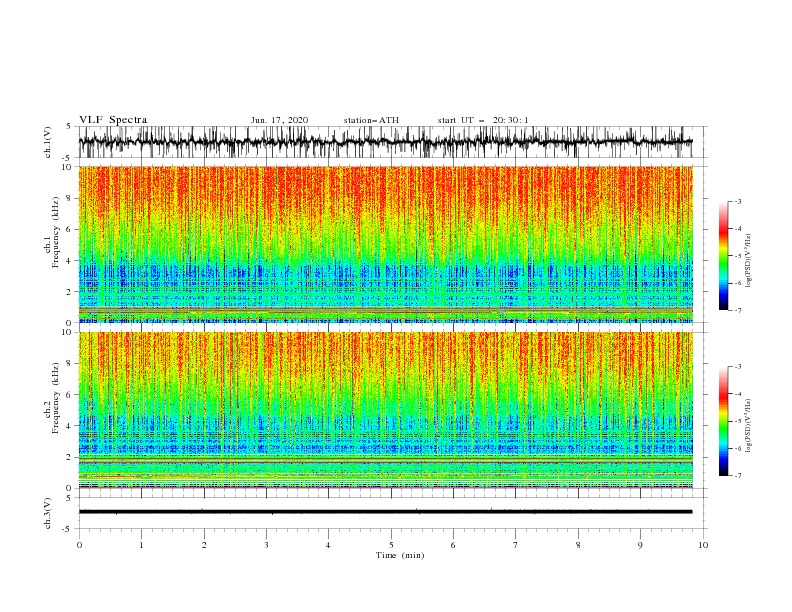The height and width of the screenshot is (612, 792).
Task: Click the 'ch.1(V)' axis label
Action: tap(48, 142)
